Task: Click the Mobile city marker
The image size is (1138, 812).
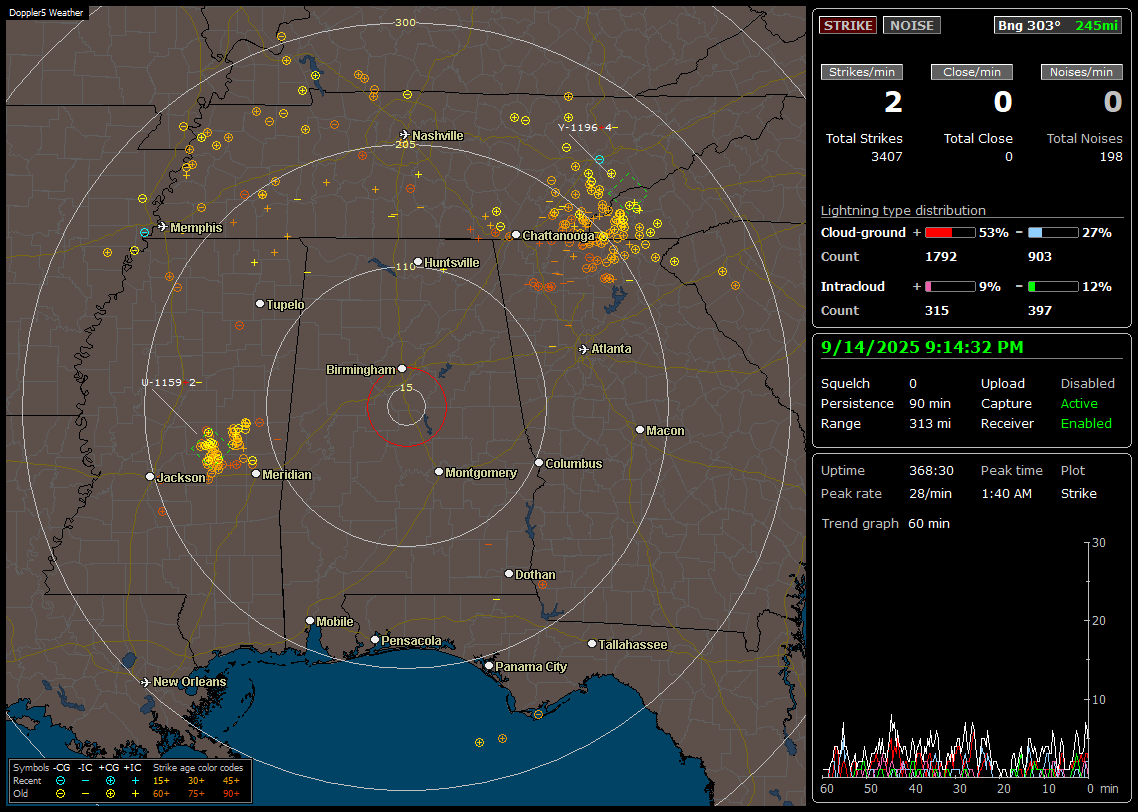Action: [x=310, y=620]
